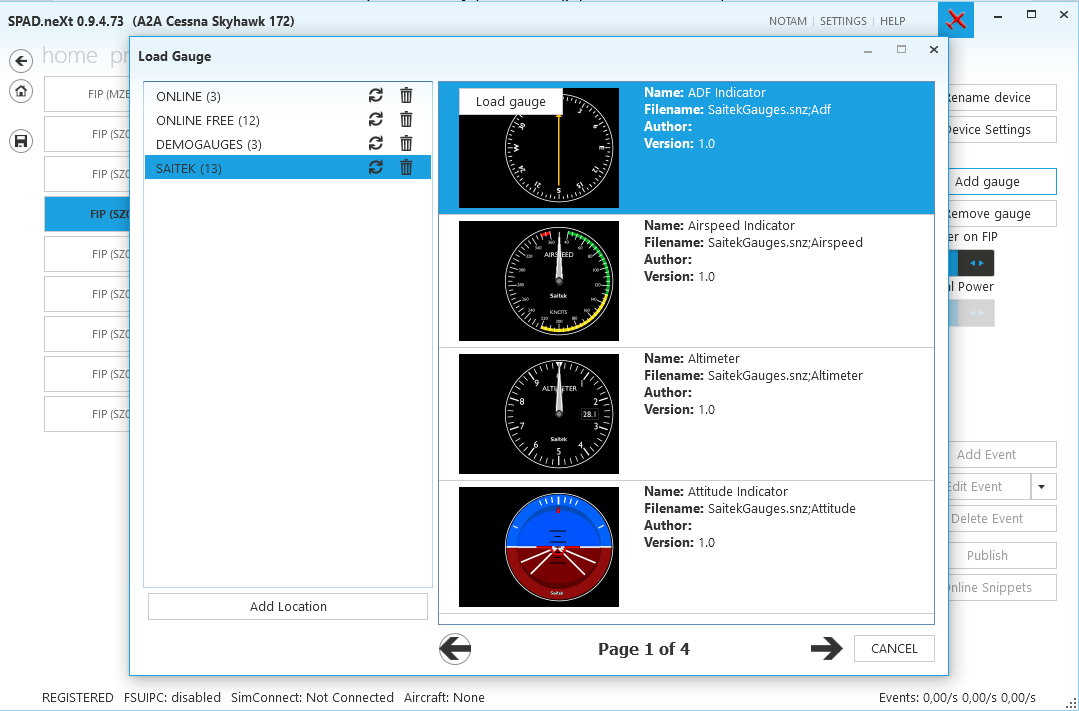This screenshot has width=1079, height=711.
Task: Toggle the Virtual Power switch
Action: [971, 313]
